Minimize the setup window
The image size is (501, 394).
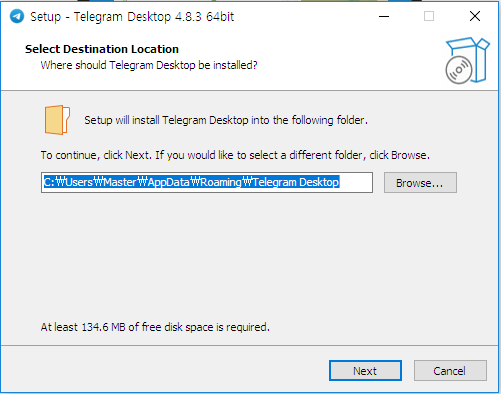pyautogui.click(x=384, y=16)
